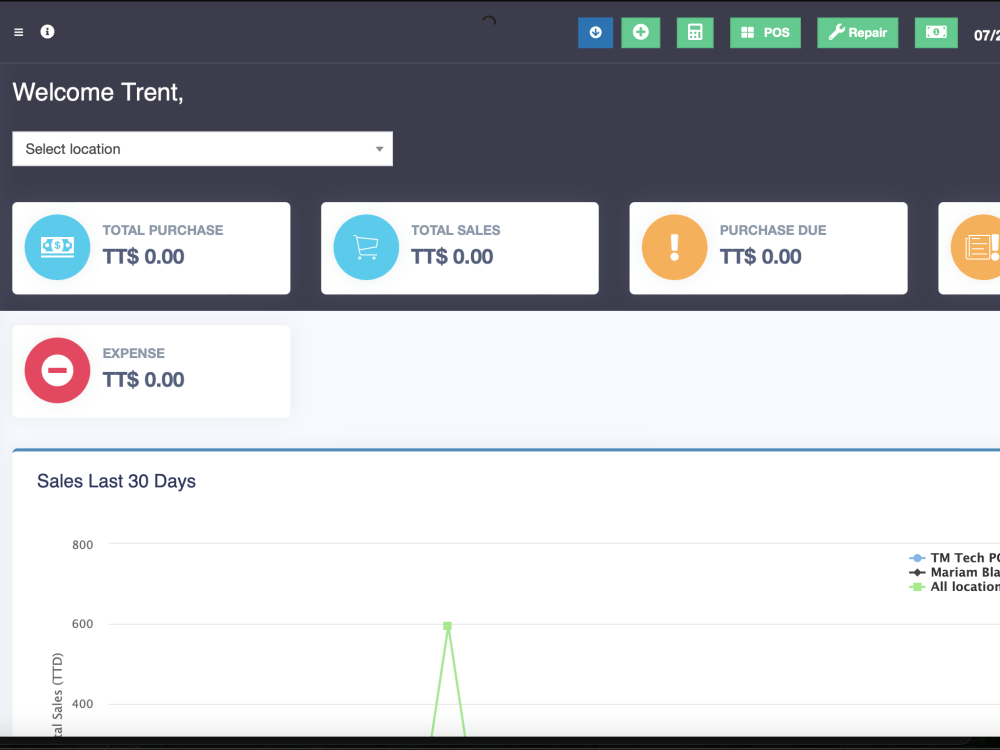Click the TOTAL PURCHASE label
Image resolution: width=1000 pixels, height=750 pixels.
[163, 230]
